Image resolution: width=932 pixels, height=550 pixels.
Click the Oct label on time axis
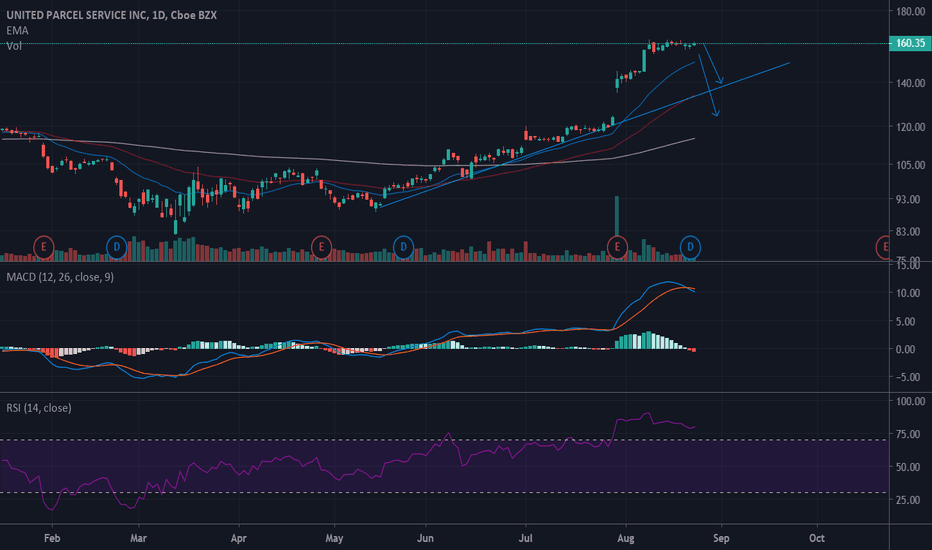pos(817,538)
